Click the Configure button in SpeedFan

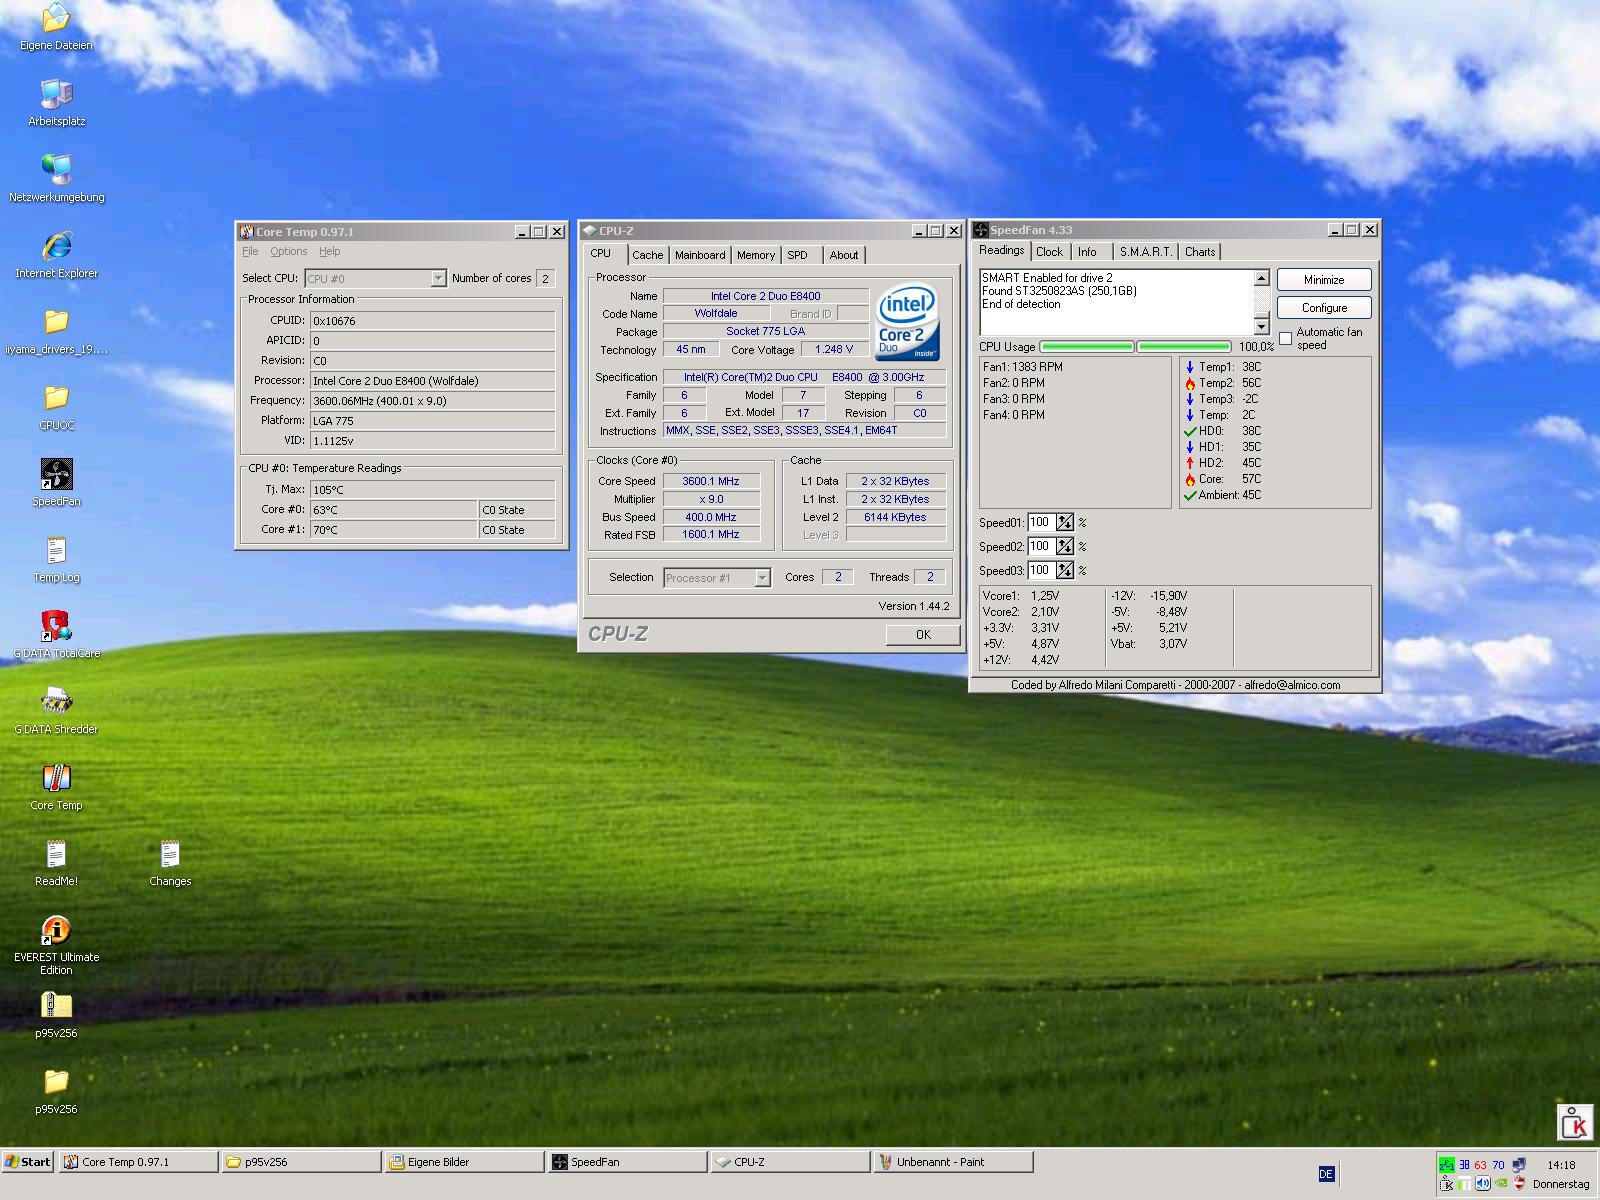click(x=1324, y=308)
